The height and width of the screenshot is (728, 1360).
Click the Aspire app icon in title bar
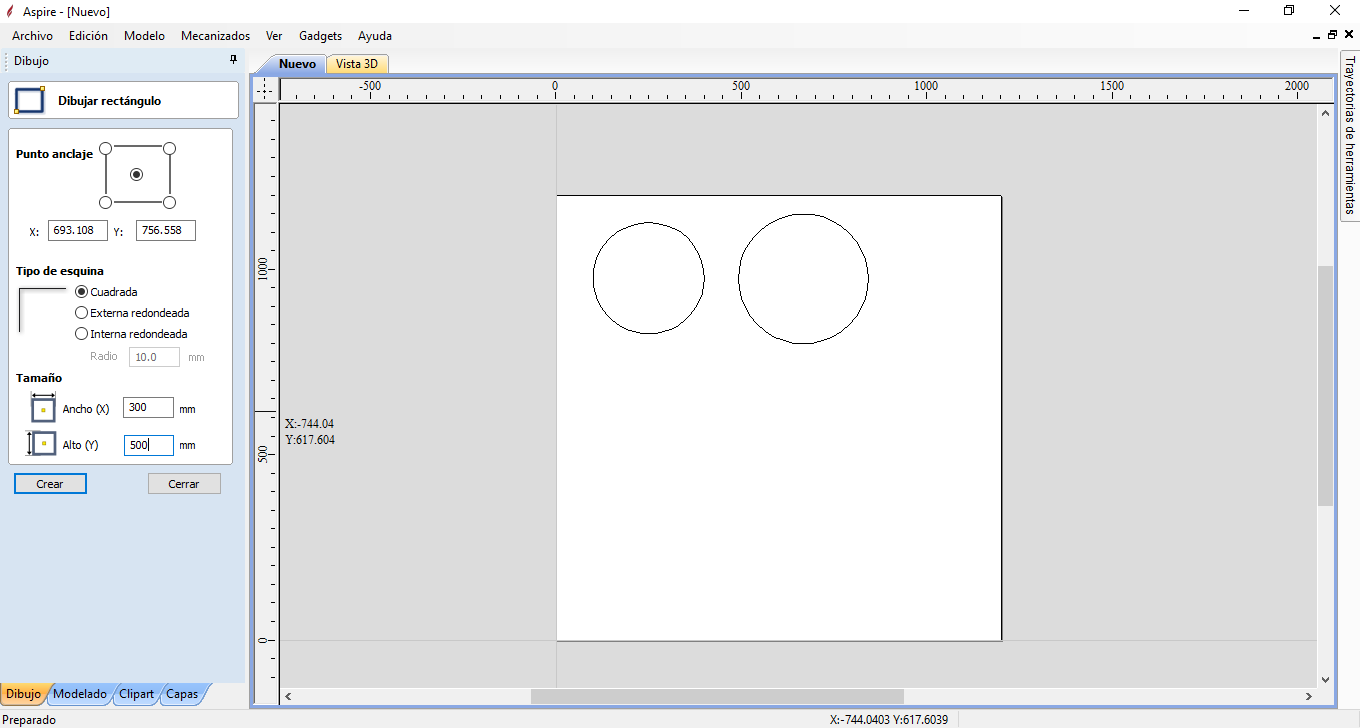[10, 11]
